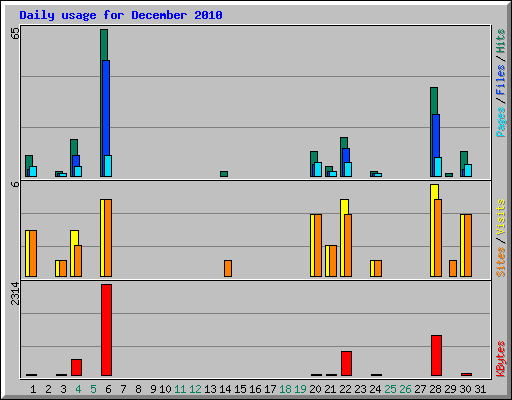Image resolution: width=512 pixels, height=400 pixels.
Task: Click day label '31' on the axis
Action: 480,389
